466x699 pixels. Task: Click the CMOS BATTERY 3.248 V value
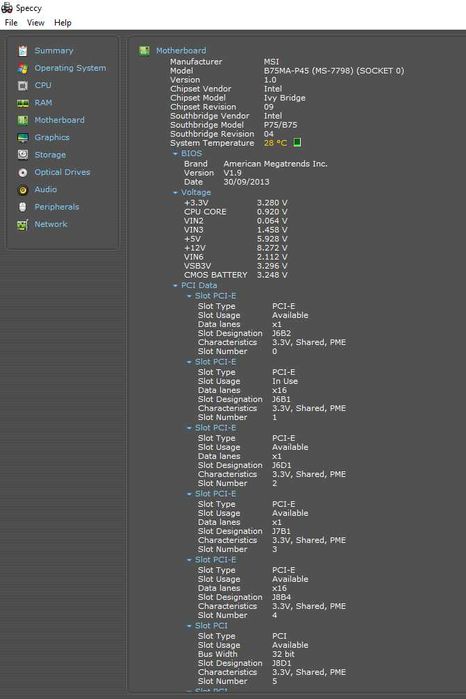272,275
